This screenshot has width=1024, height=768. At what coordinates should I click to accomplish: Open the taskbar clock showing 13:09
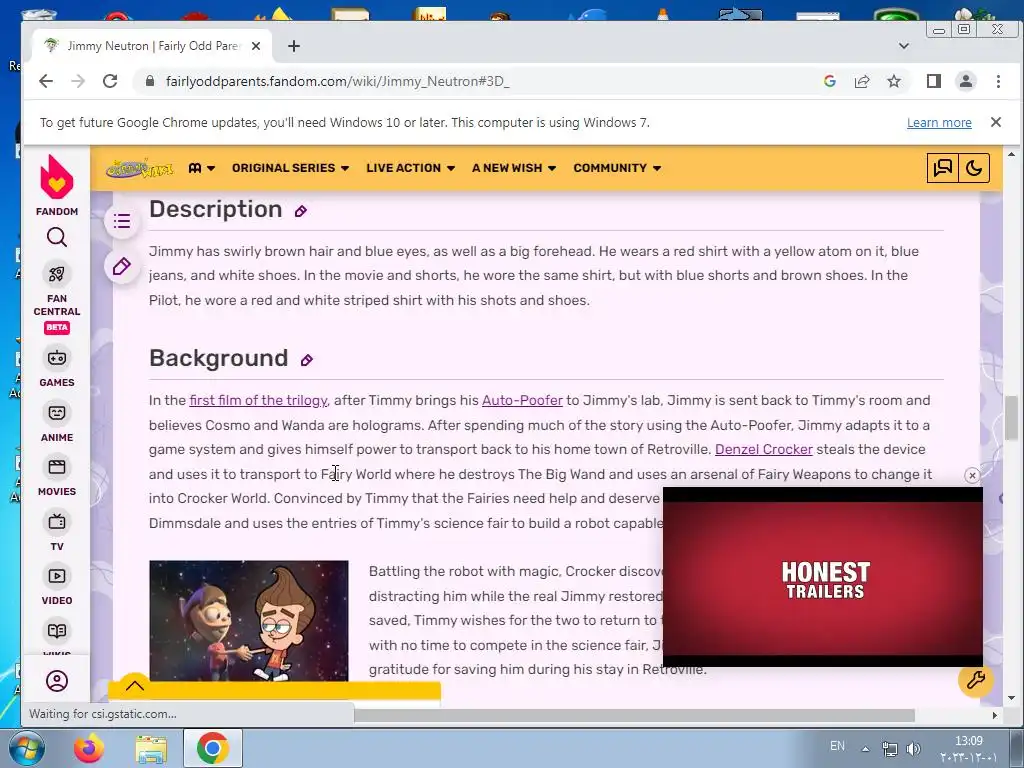968,748
